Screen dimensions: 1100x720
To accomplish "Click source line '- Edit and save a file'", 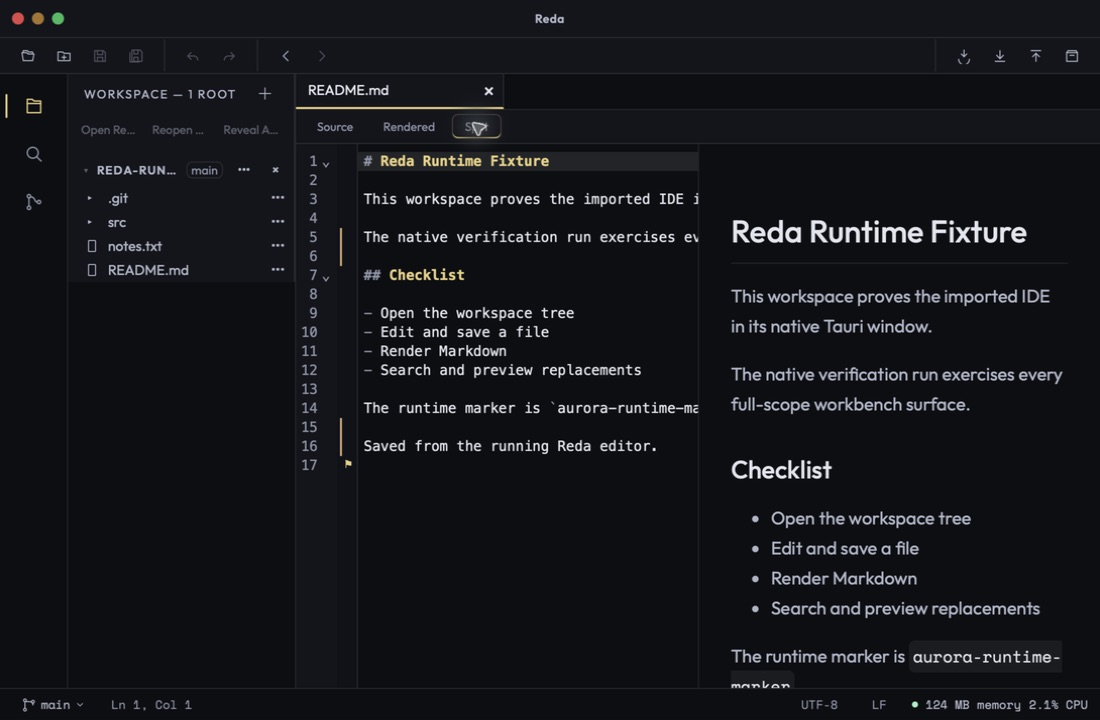I will [x=456, y=332].
